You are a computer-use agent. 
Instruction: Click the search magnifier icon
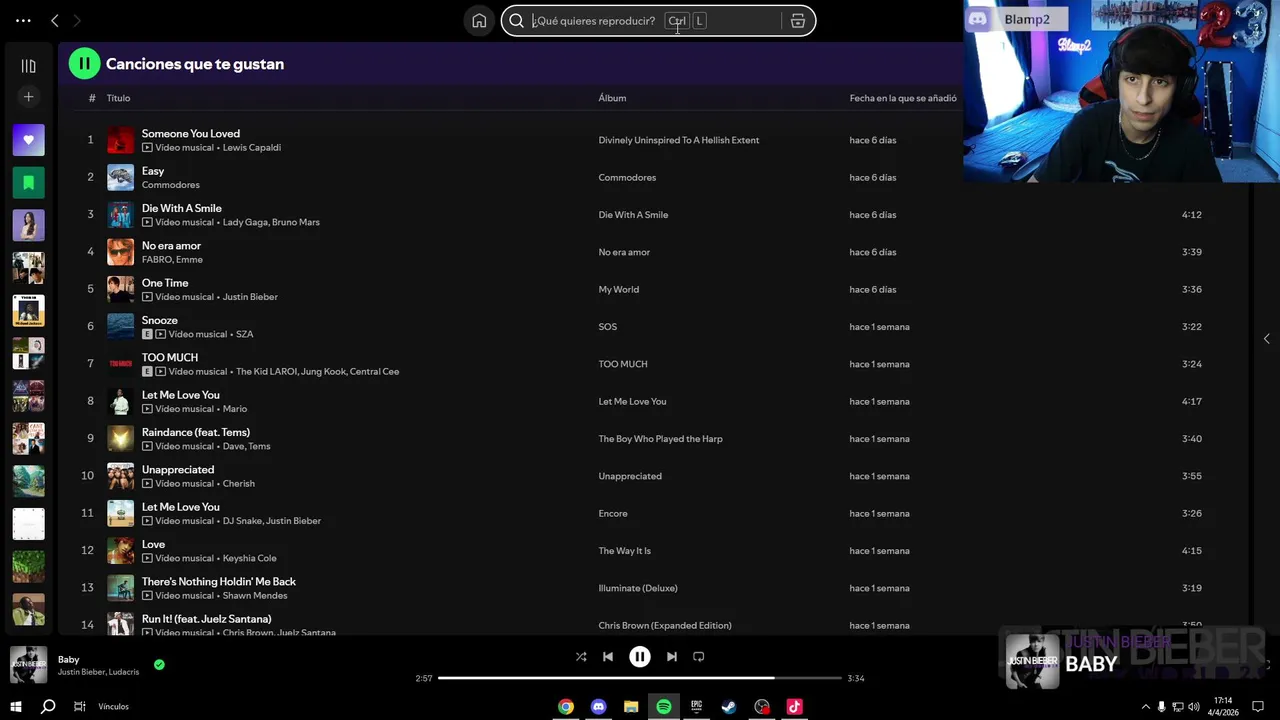(516, 21)
